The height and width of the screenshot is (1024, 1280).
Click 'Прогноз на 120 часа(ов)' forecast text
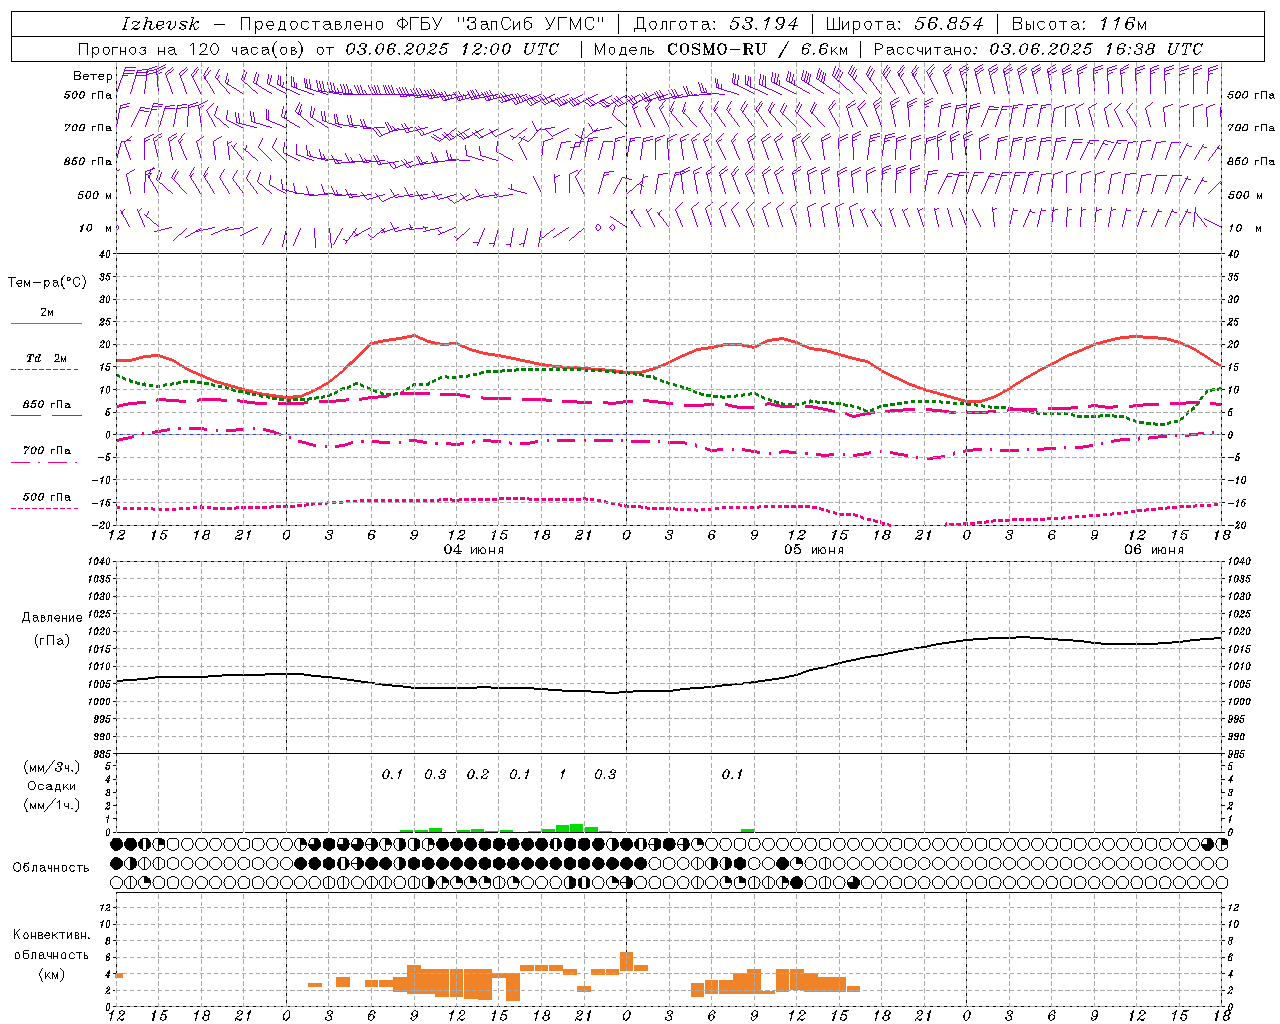[x=192, y=49]
